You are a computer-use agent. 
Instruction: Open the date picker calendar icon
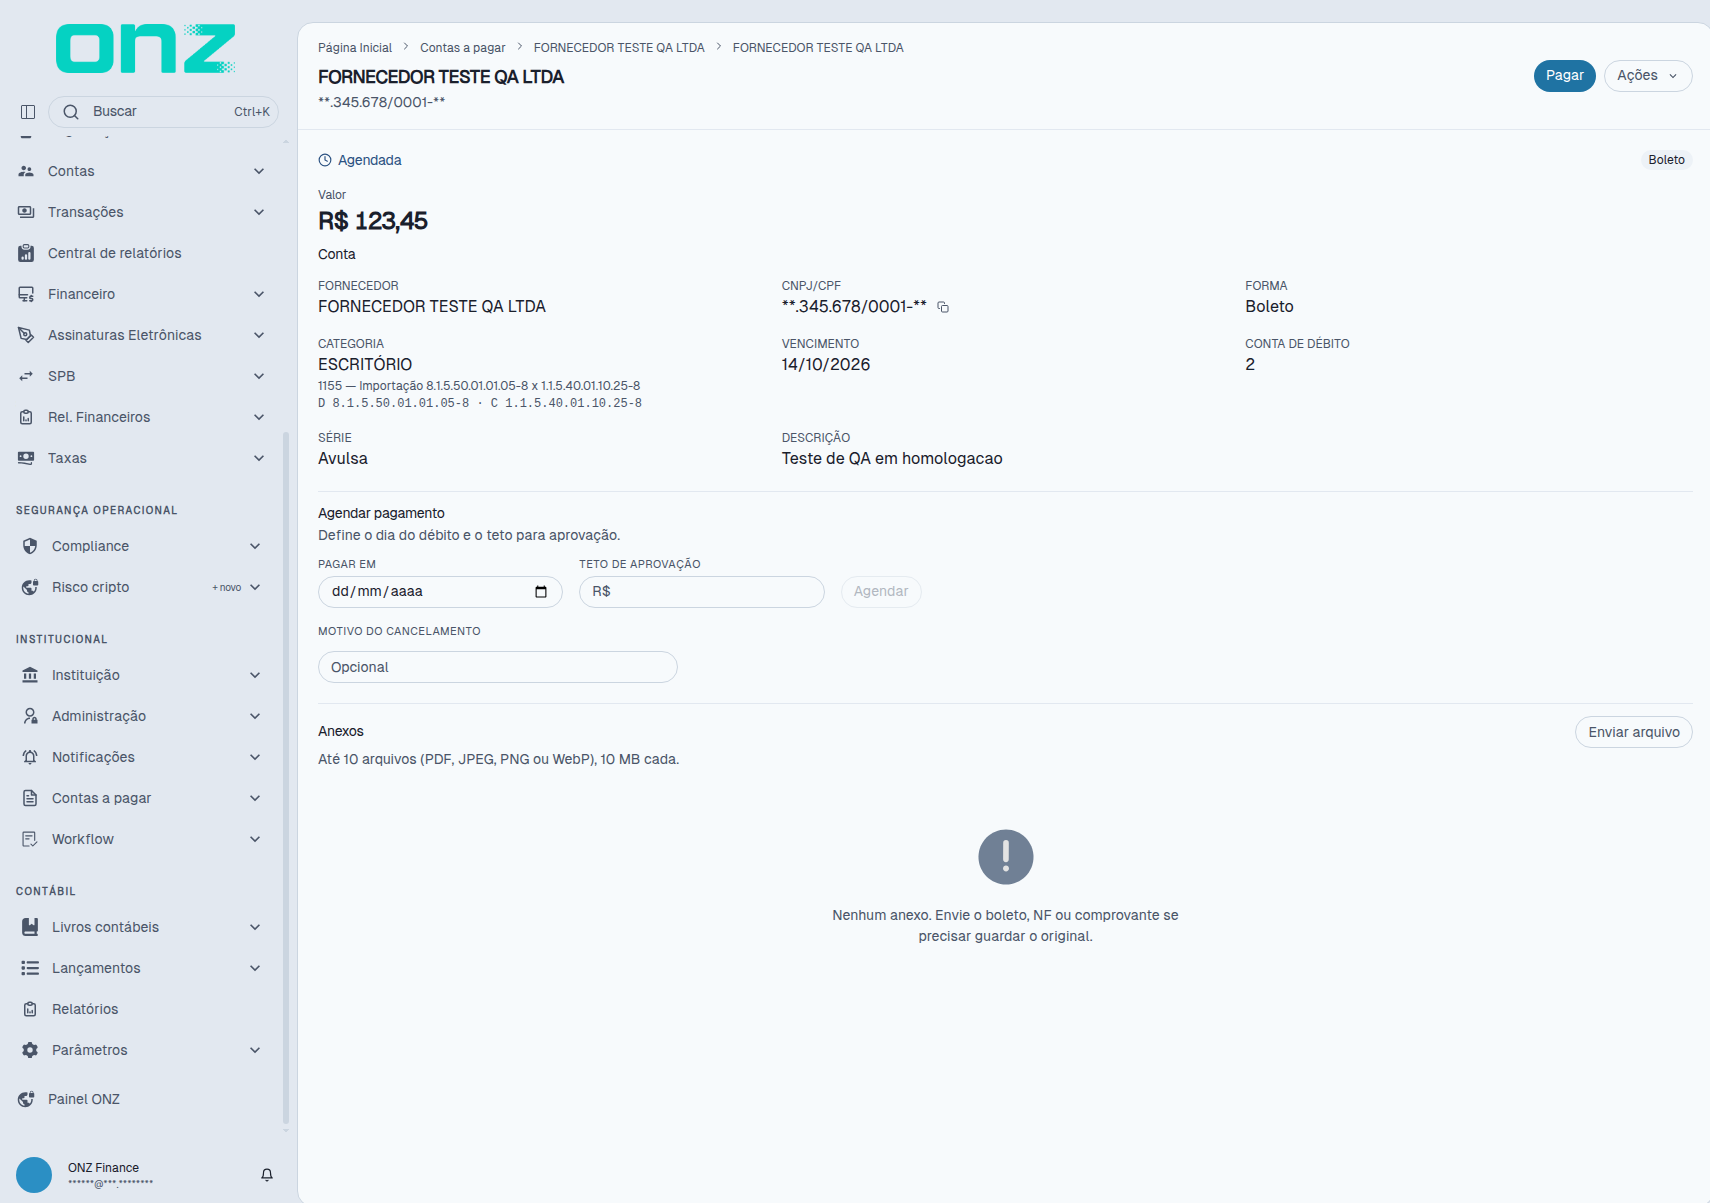[x=541, y=592]
